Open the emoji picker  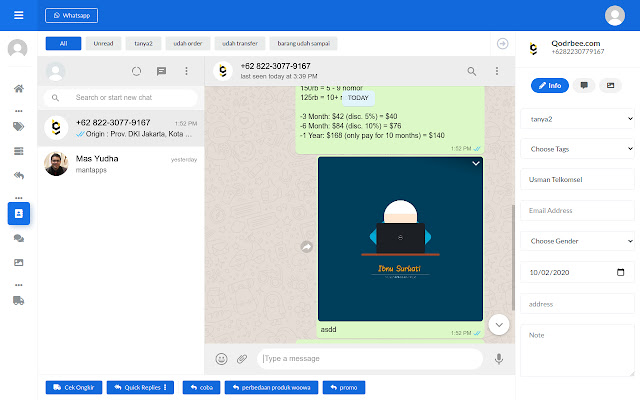point(221,359)
